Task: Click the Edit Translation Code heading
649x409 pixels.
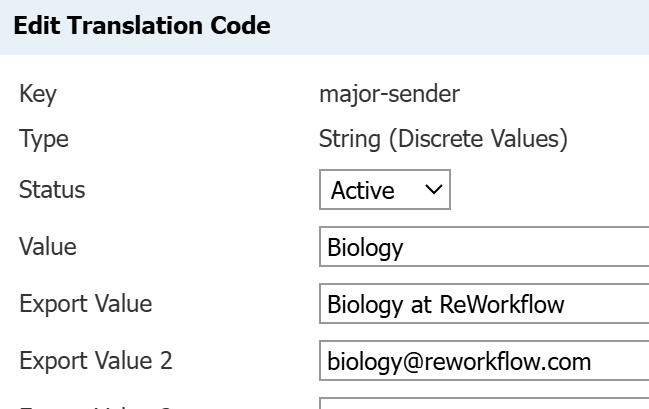Action: click(x=142, y=27)
